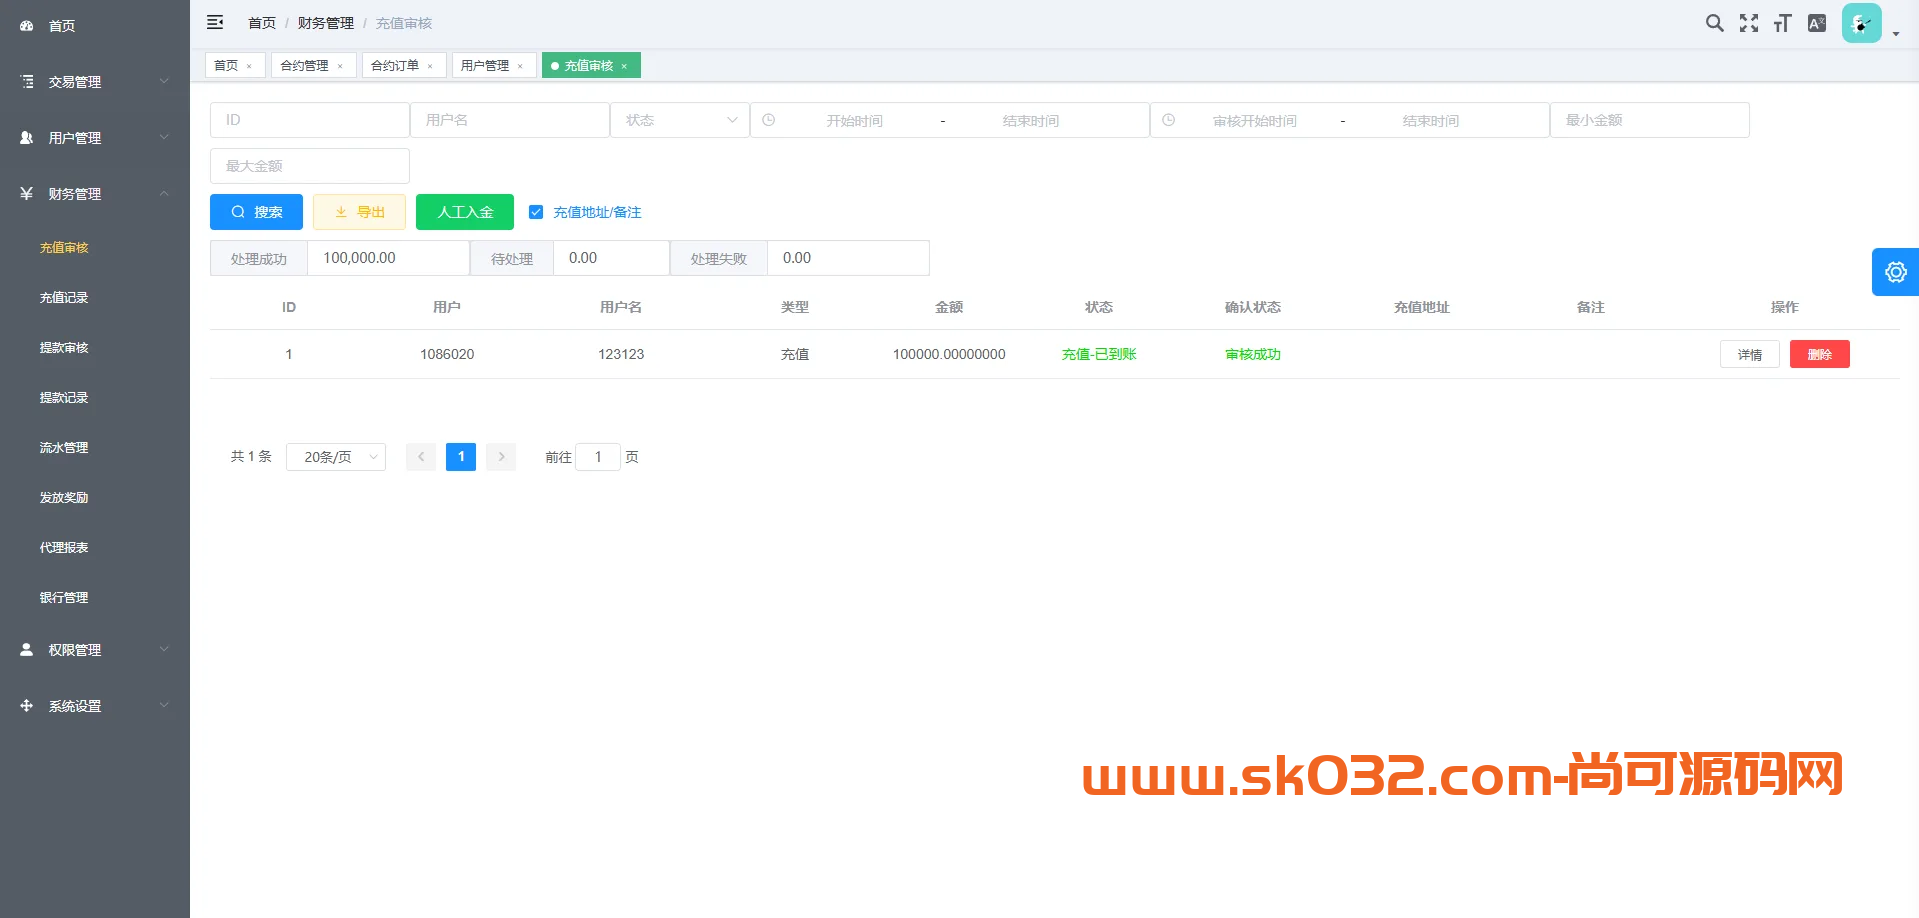Collapse the sidebar with hamburger icon

point(215,22)
